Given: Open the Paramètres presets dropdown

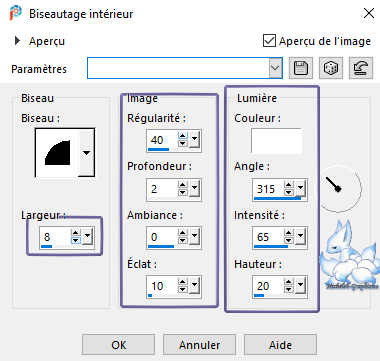Looking at the screenshot, I should click(275, 68).
